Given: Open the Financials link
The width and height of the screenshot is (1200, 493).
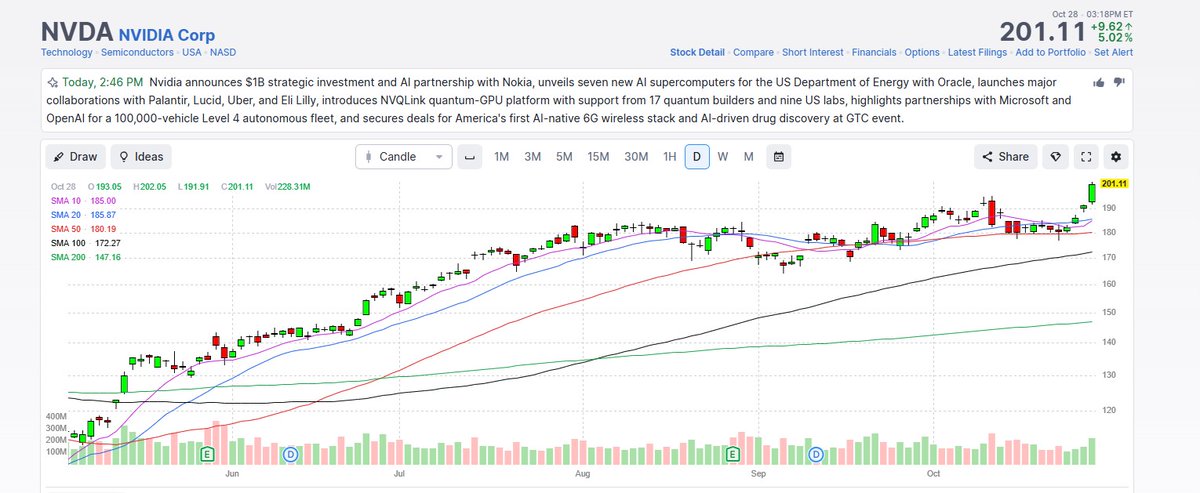Looking at the screenshot, I should click(876, 52).
